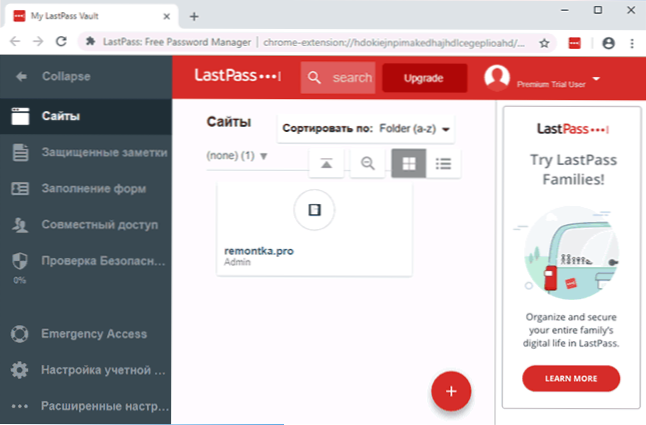Click the Emergency Access lifebuoy icon

click(x=19, y=334)
